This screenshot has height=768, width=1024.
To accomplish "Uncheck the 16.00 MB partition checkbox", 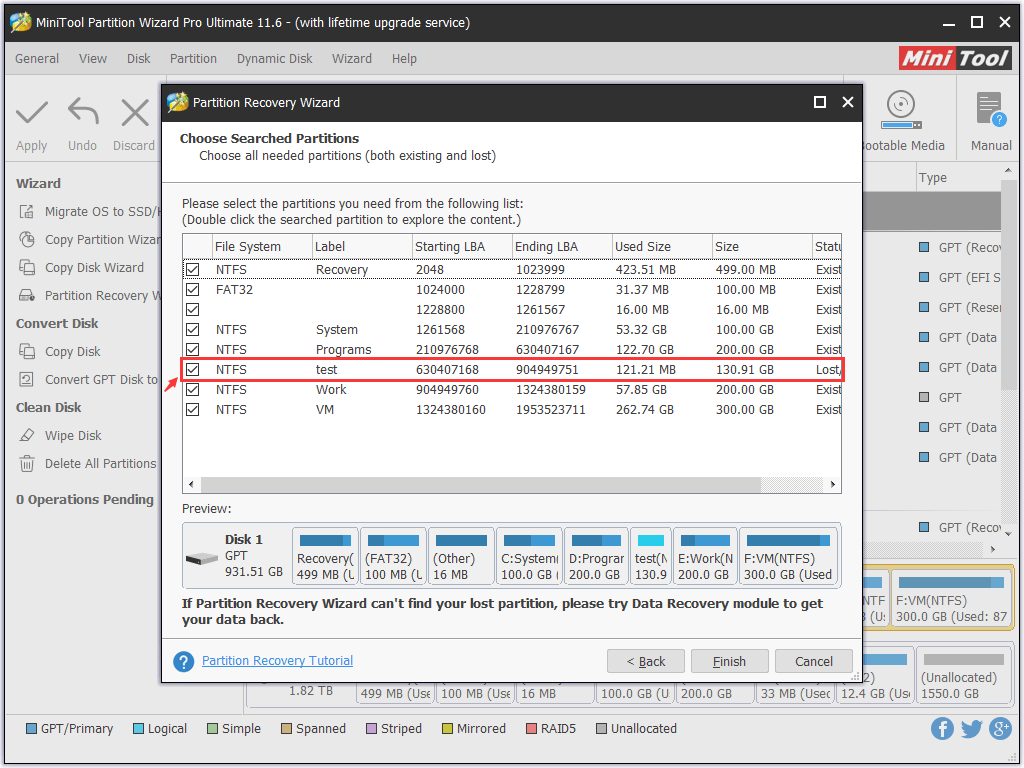I will point(193,310).
